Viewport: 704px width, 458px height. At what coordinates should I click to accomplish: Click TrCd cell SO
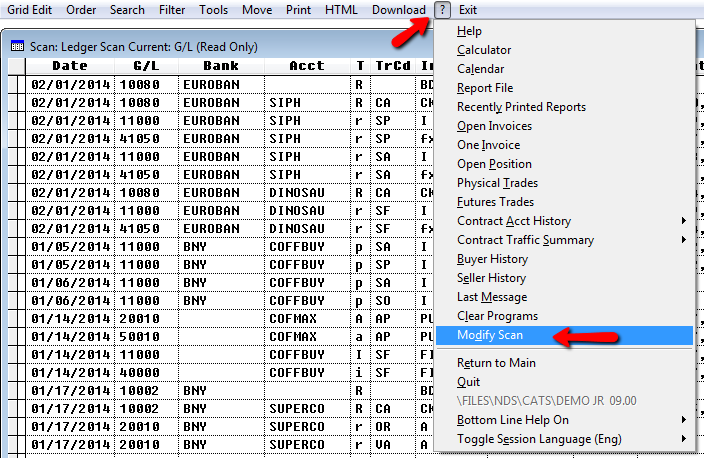[x=393, y=301]
